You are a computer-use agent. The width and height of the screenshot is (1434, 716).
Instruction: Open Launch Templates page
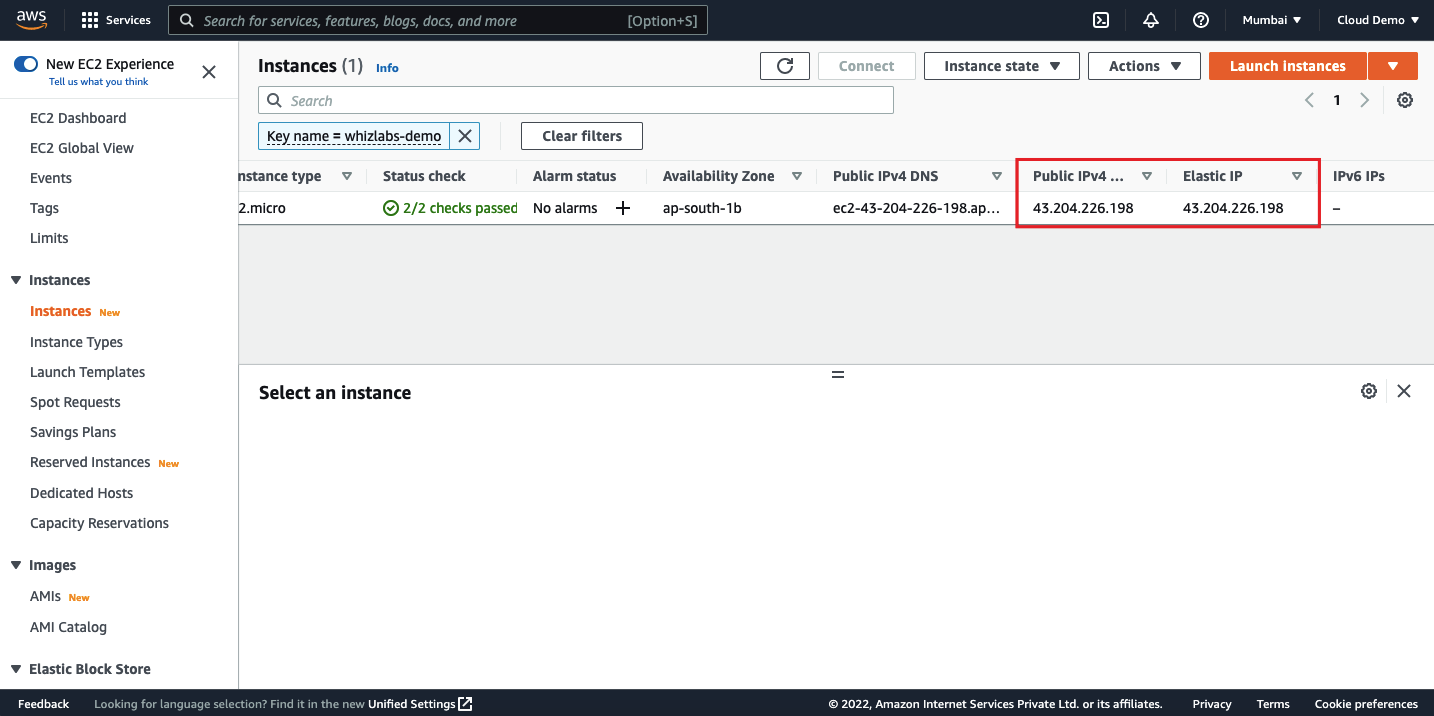pyautogui.click(x=87, y=372)
